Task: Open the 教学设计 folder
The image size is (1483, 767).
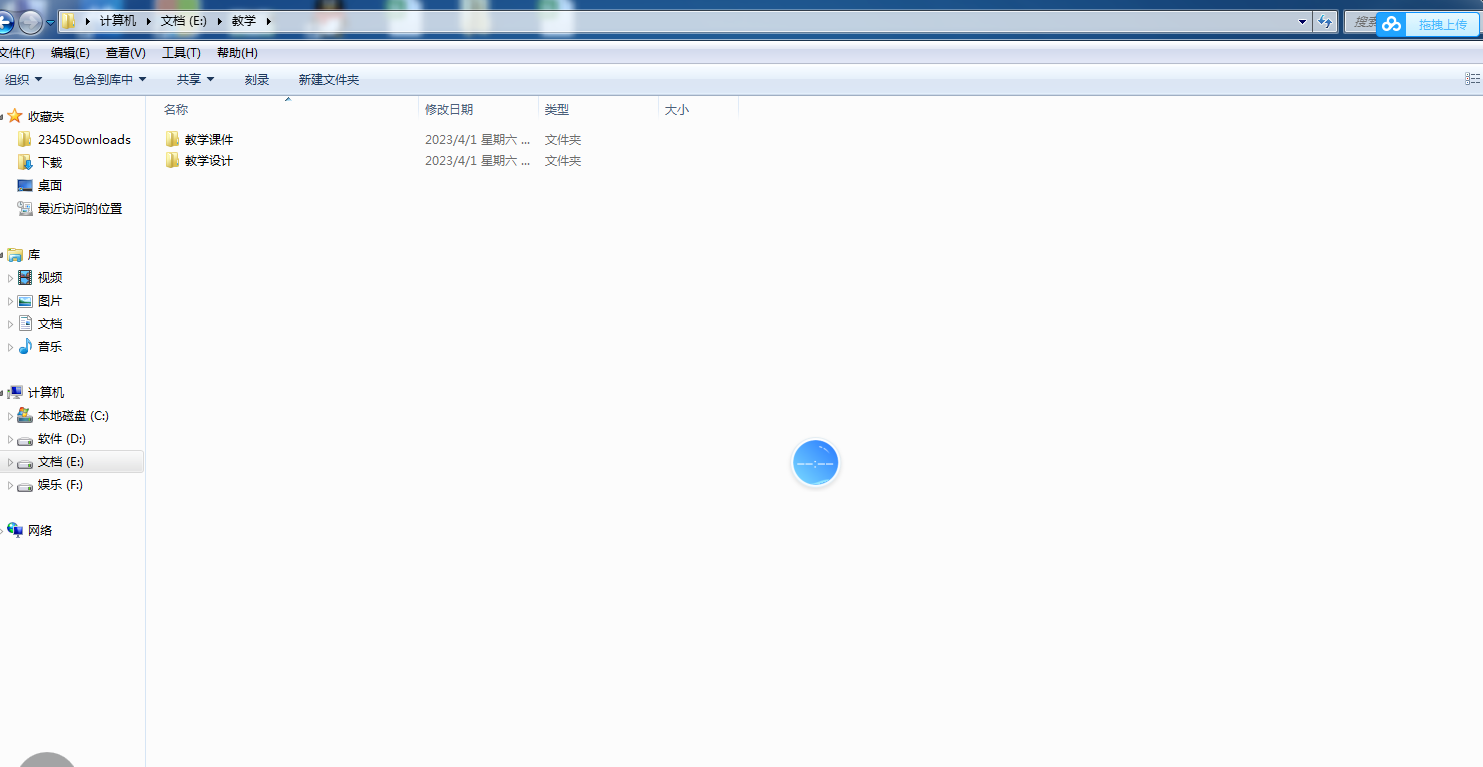Action: (208, 161)
